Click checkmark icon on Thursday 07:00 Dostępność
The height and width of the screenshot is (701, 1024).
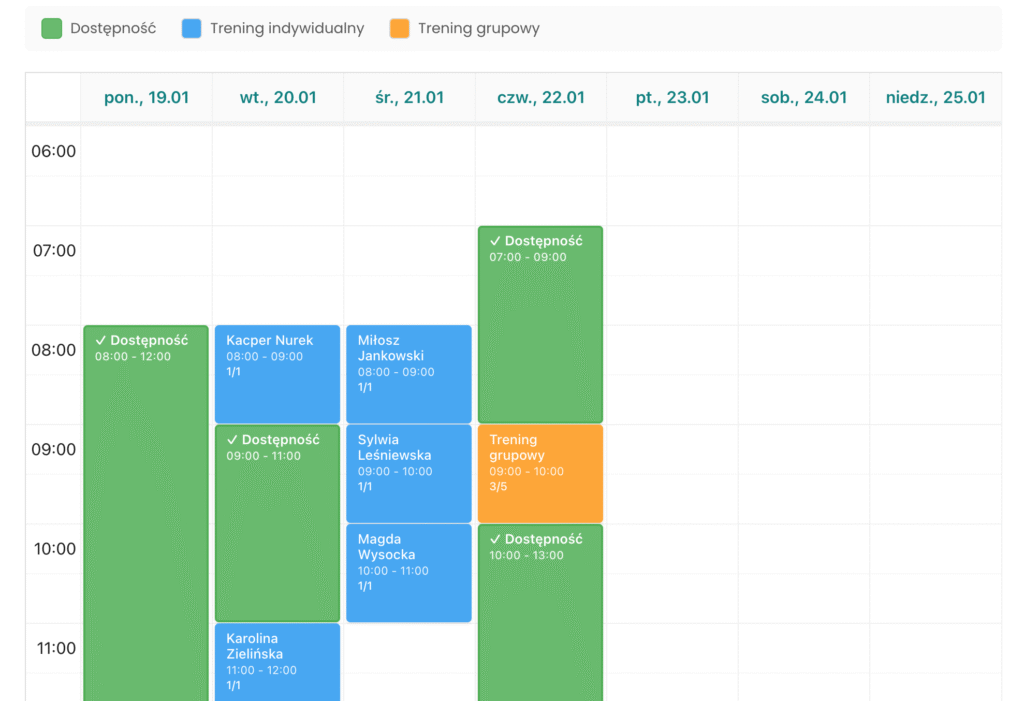coord(495,241)
